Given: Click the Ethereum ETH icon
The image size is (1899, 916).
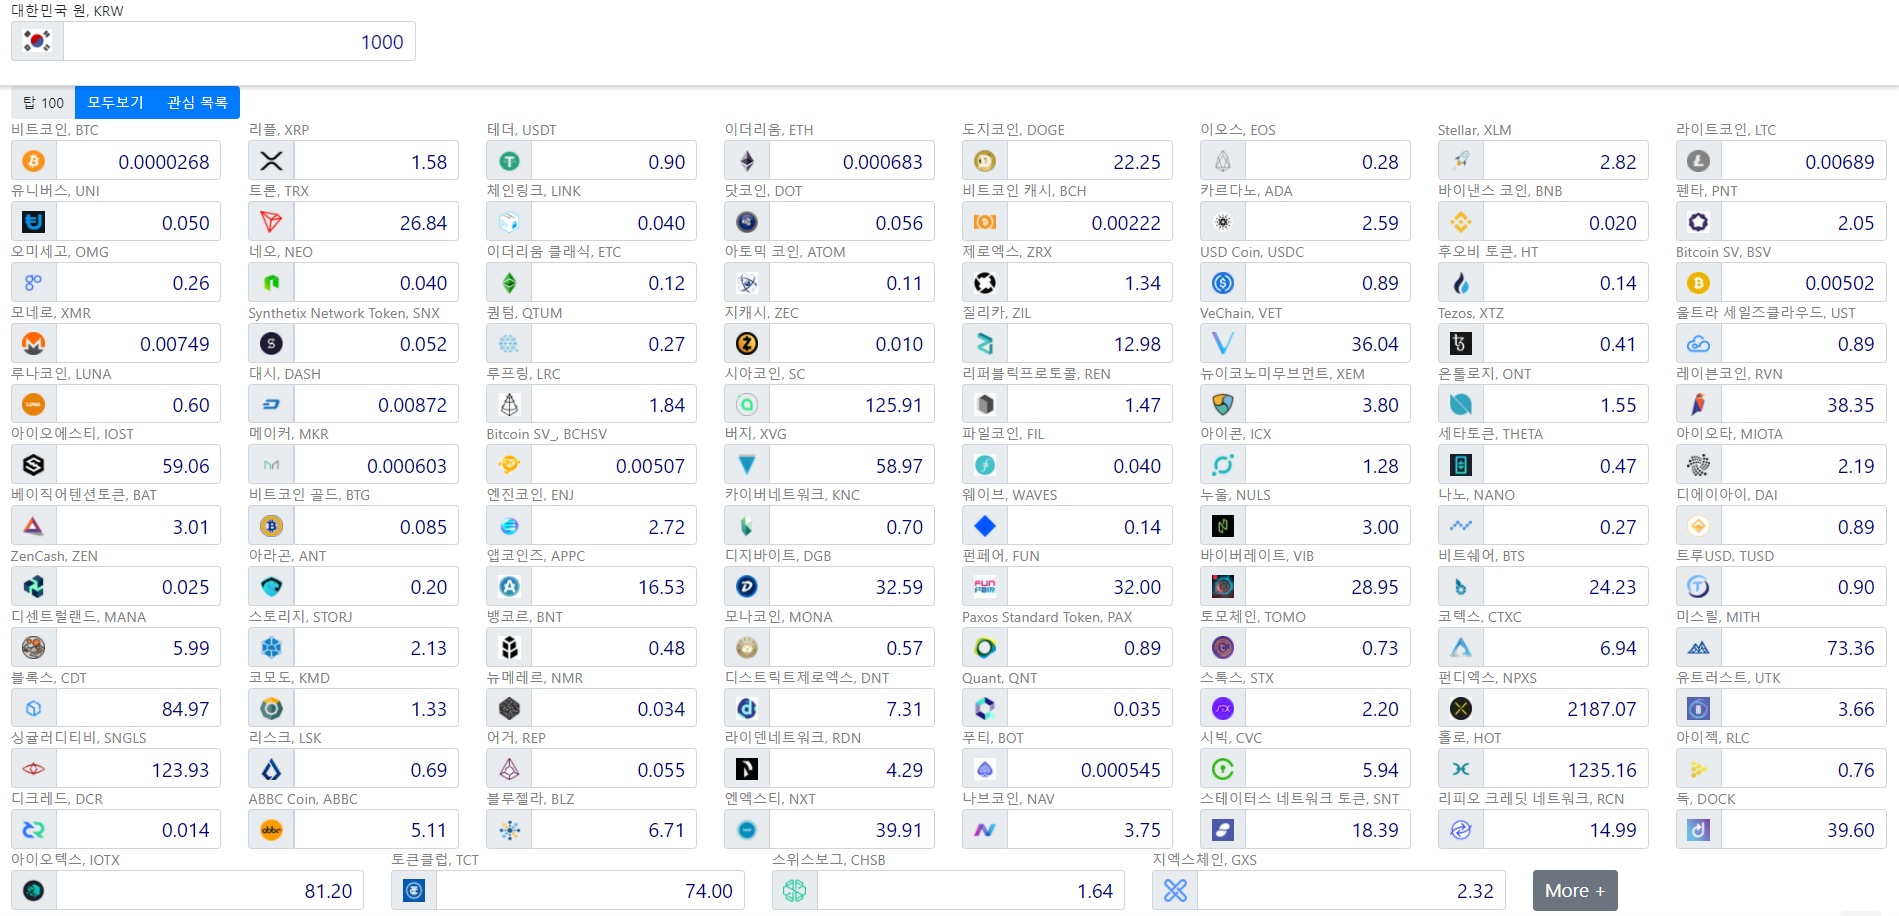Looking at the screenshot, I should pos(747,162).
